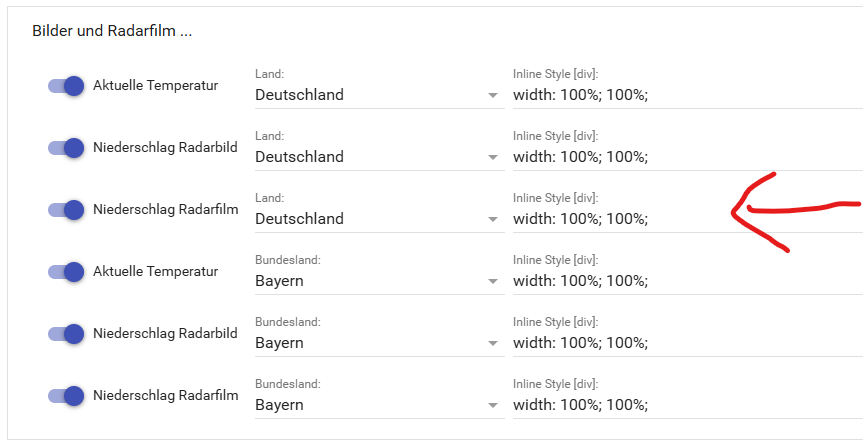
Task: Open Land dropdown for Niederschlag Radarfilm
Action: click(x=377, y=219)
